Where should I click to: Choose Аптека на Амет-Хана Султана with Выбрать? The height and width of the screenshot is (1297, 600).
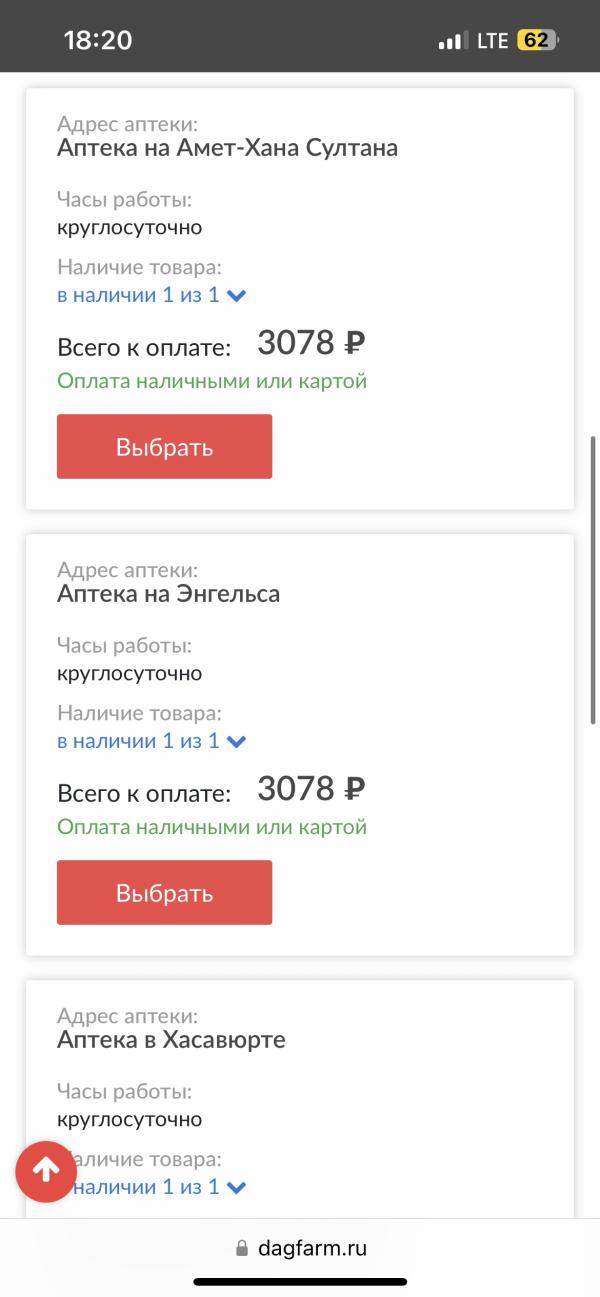(164, 446)
